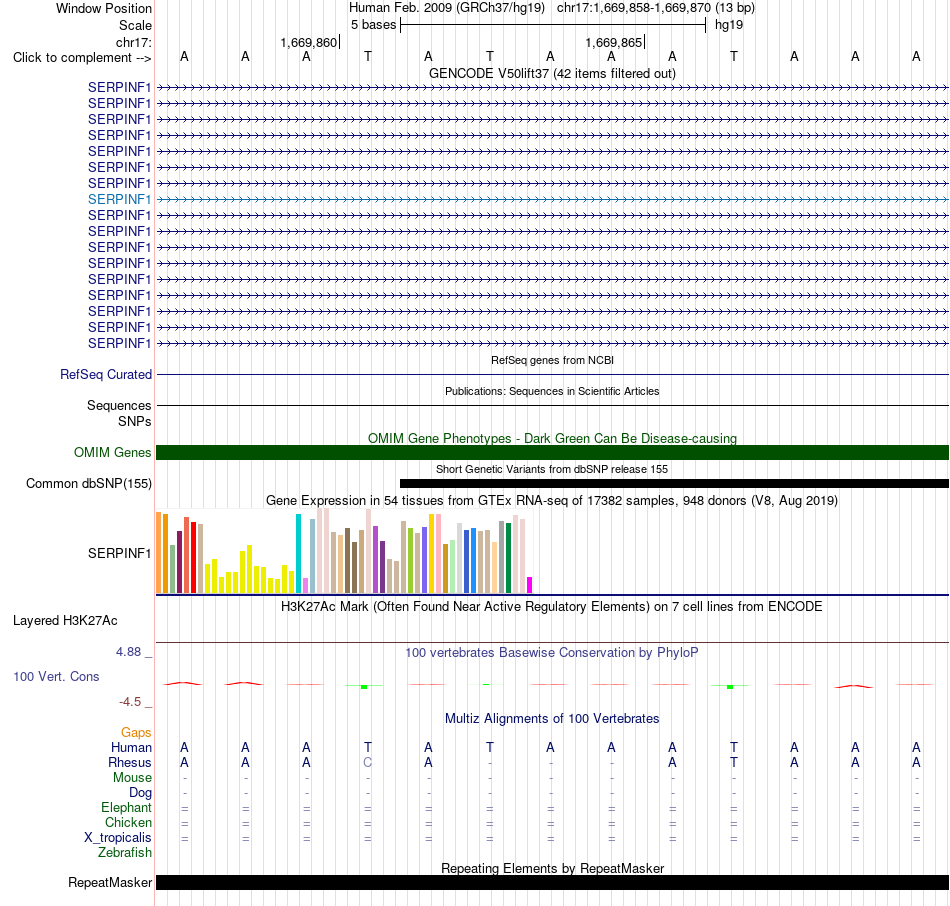Click coordinate marker 1,669,865
The width and height of the screenshot is (950, 906).
(x=613, y=42)
